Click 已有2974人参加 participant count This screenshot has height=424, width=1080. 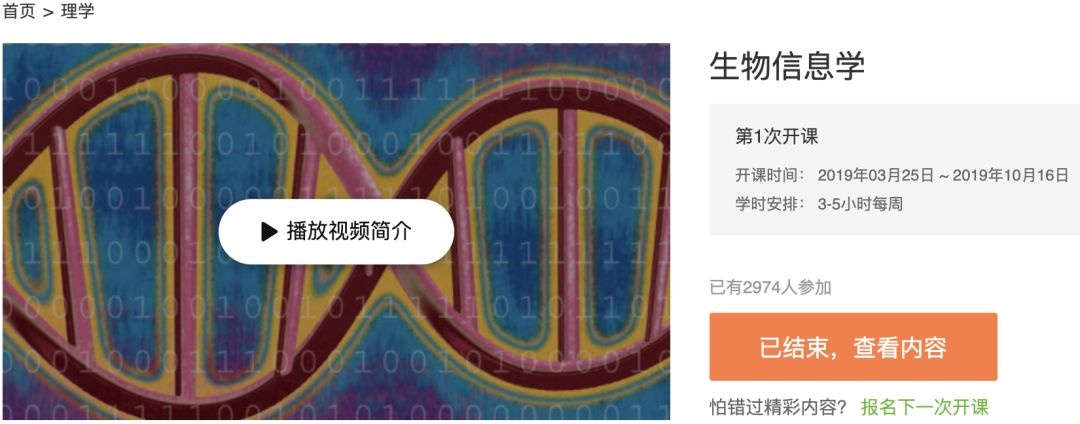coord(770,287)
